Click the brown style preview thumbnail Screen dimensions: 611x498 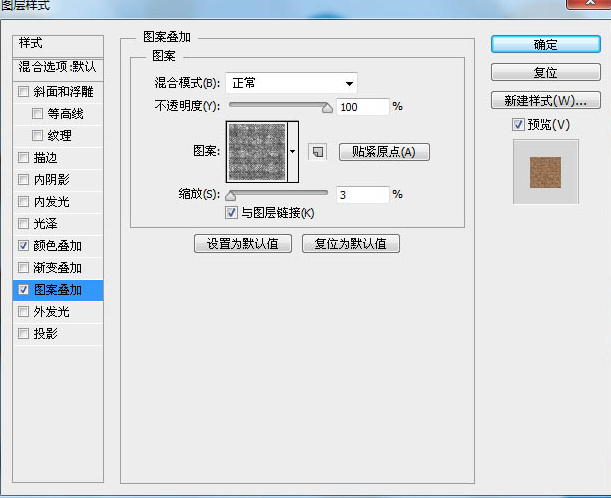[x=545, y=172]
